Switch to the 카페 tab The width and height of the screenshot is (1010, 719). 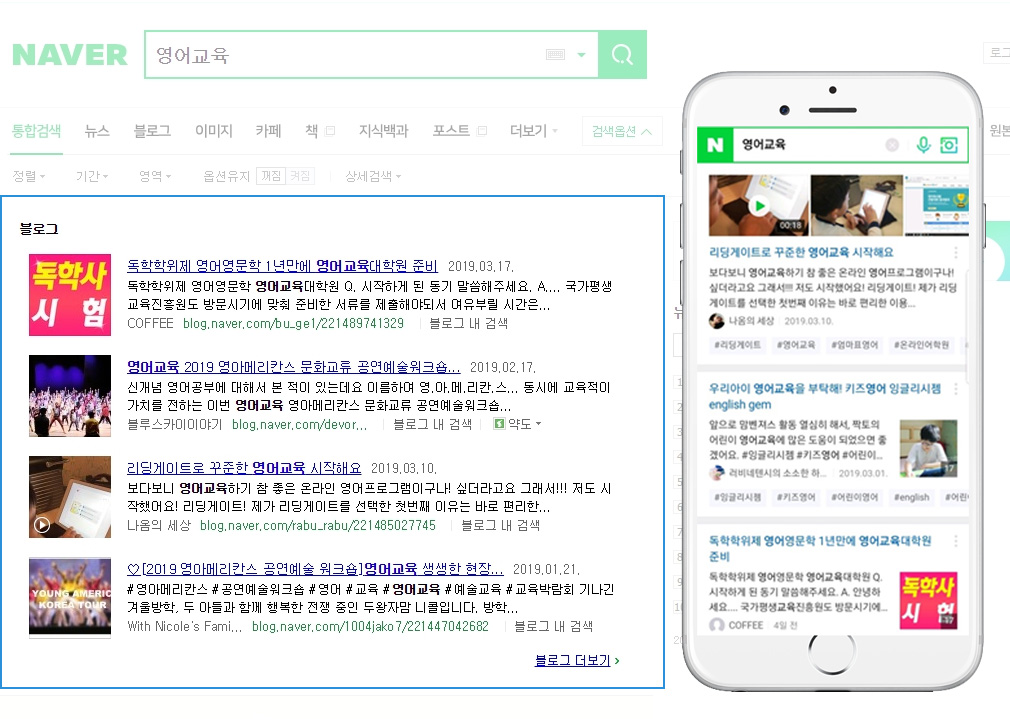(269, 131)
